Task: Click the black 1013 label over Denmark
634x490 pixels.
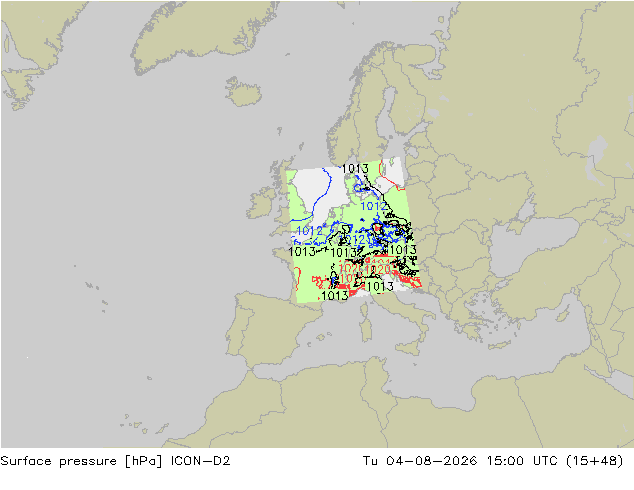Action: tap(355, 168)
